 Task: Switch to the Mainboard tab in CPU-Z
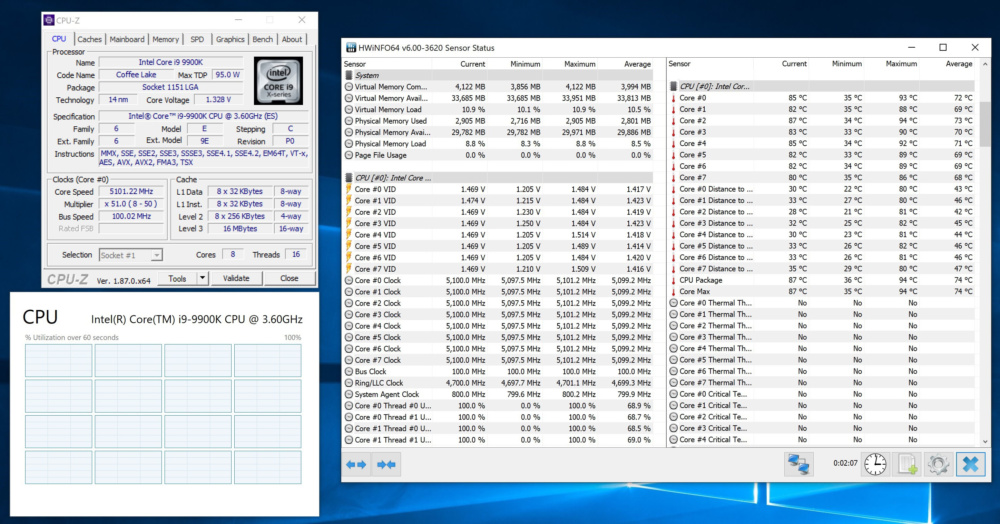[127, 40]
